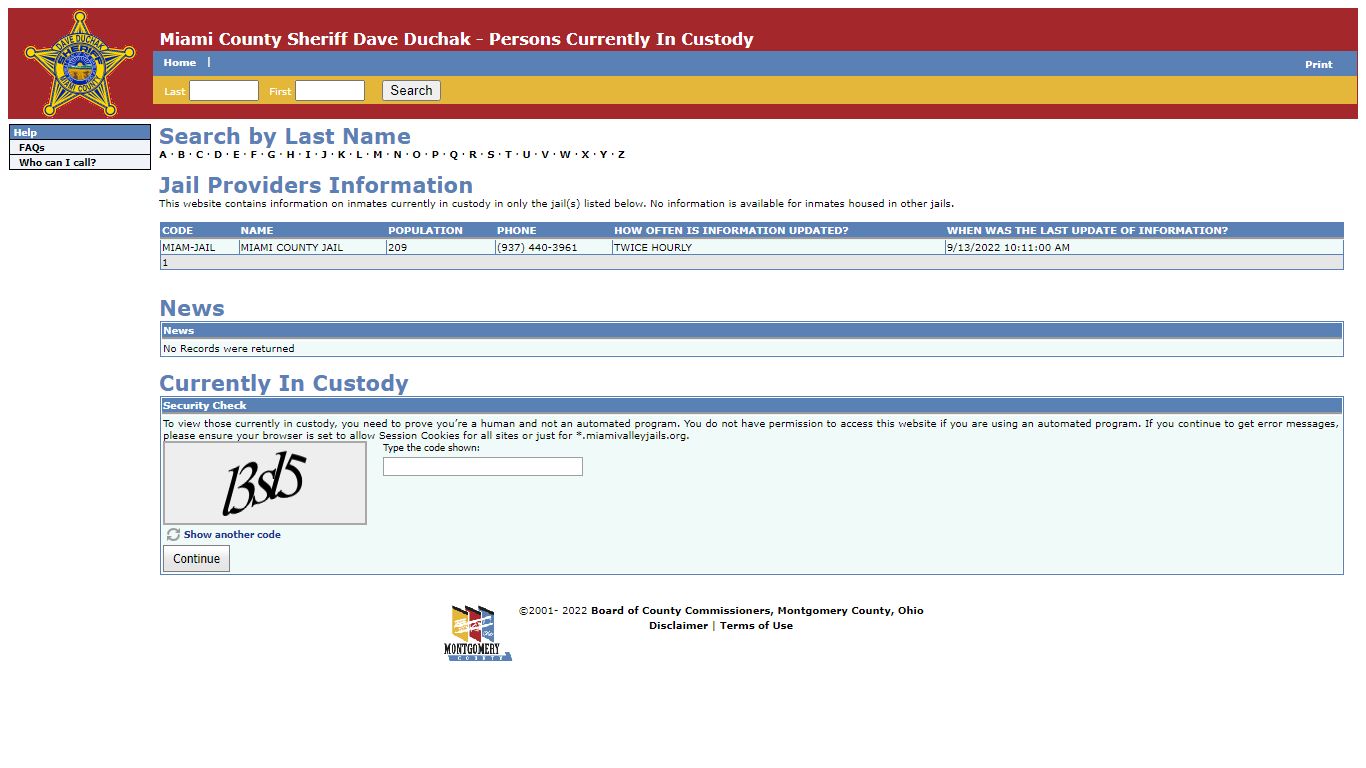Focus the First name input field

330,91
